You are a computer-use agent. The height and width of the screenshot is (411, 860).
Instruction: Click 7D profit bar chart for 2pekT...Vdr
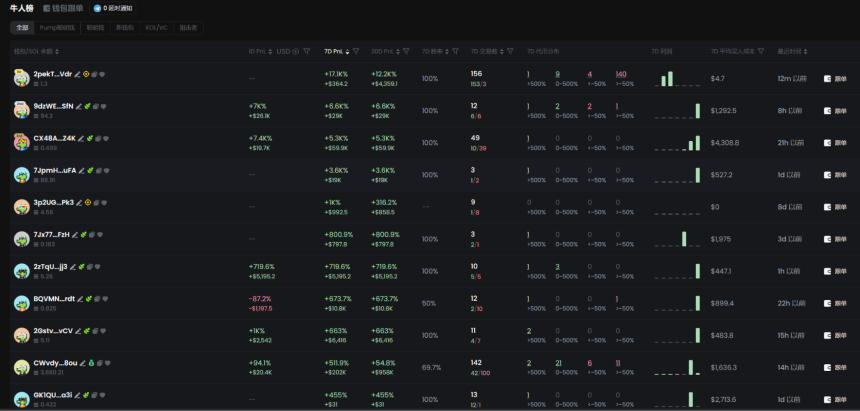[x=677, y=78]
